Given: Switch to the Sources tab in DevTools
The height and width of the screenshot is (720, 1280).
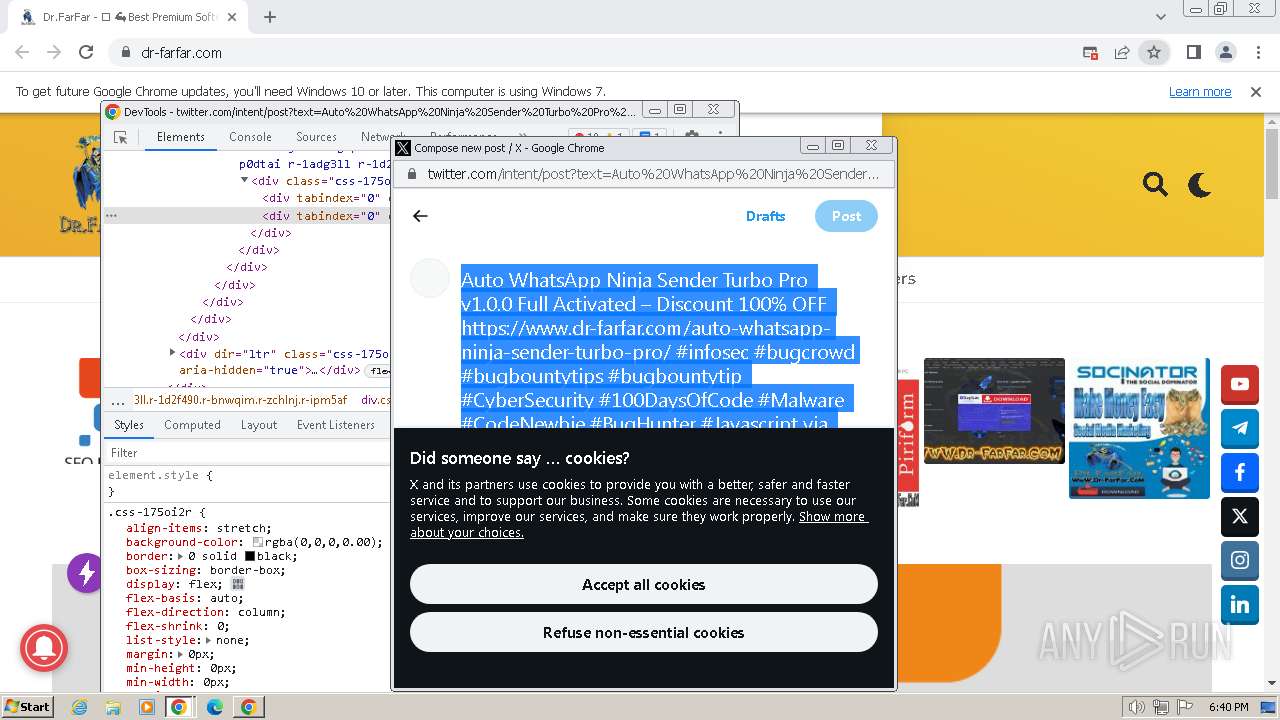Looking at the screenshot, I should point(316,137).
